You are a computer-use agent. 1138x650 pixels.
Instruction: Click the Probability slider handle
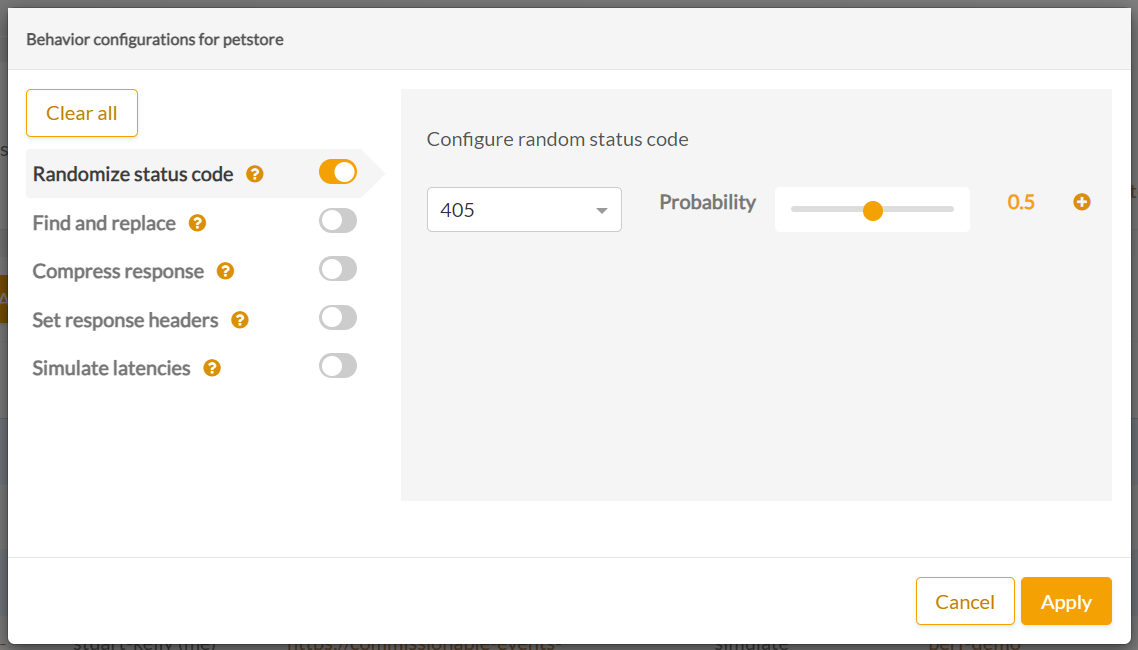point(872,210)
